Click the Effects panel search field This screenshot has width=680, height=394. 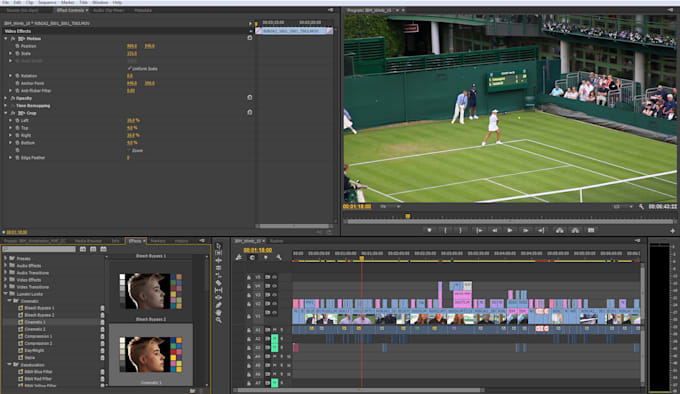point(39,249)
